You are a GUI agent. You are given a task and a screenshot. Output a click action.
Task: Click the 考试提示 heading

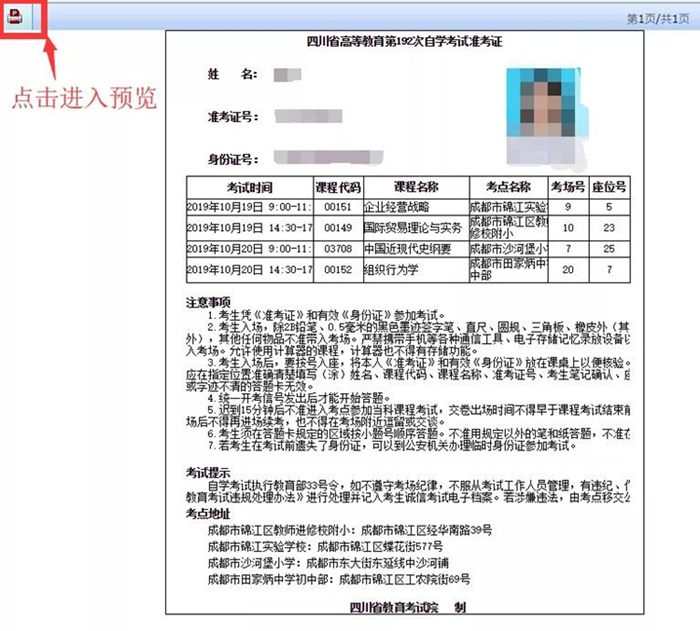pyautogui.click(x=208, y=472)
